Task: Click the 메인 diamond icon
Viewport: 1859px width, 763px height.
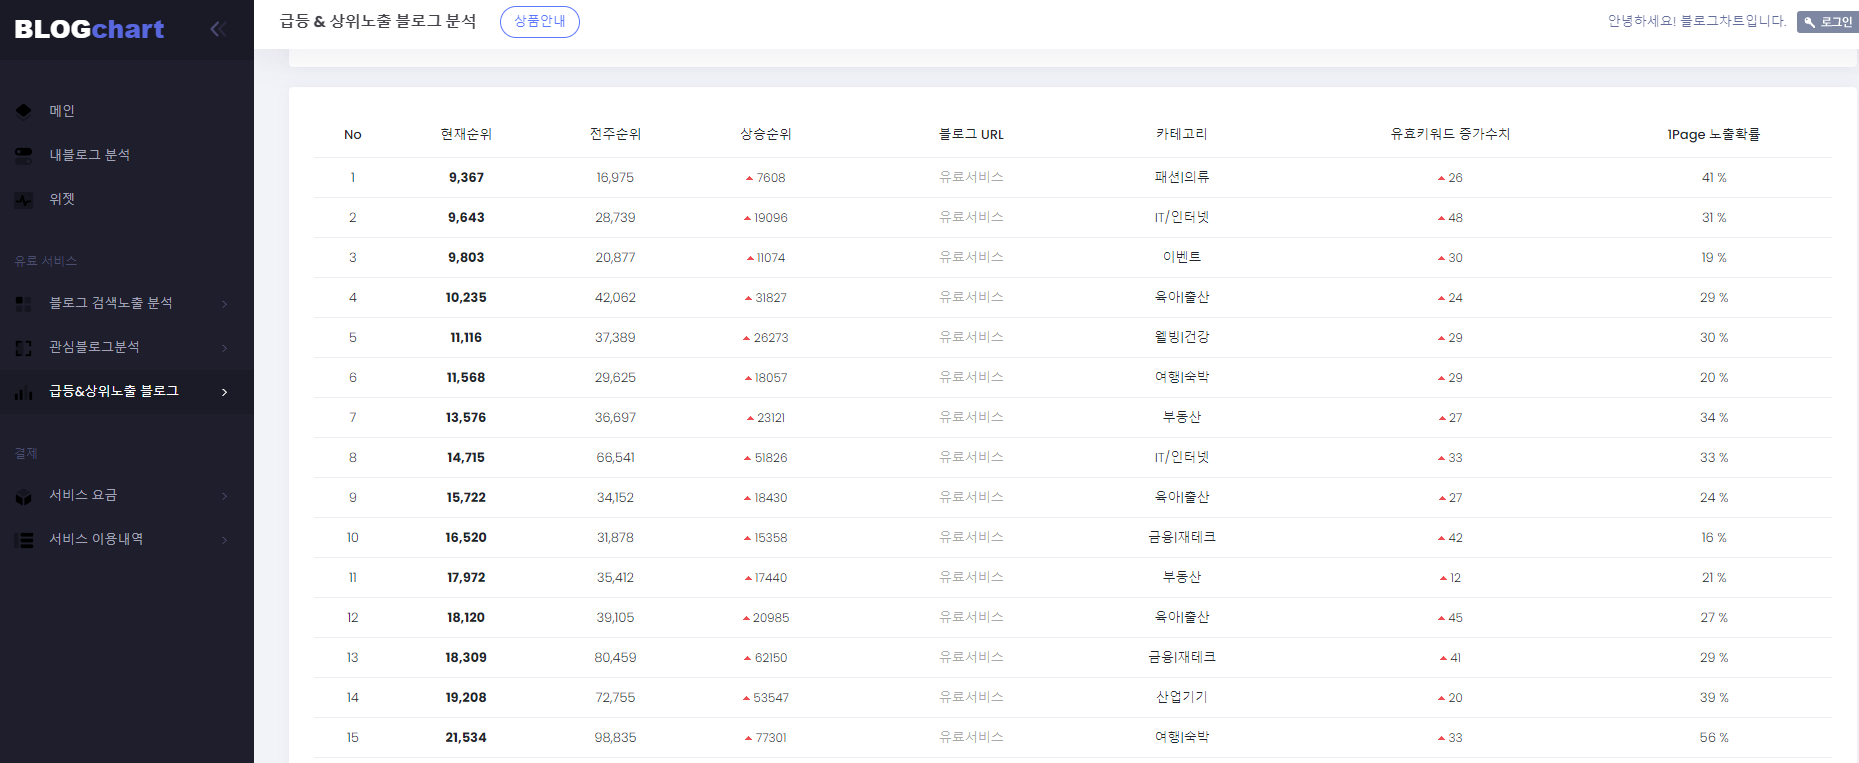Action: (24, 110)
